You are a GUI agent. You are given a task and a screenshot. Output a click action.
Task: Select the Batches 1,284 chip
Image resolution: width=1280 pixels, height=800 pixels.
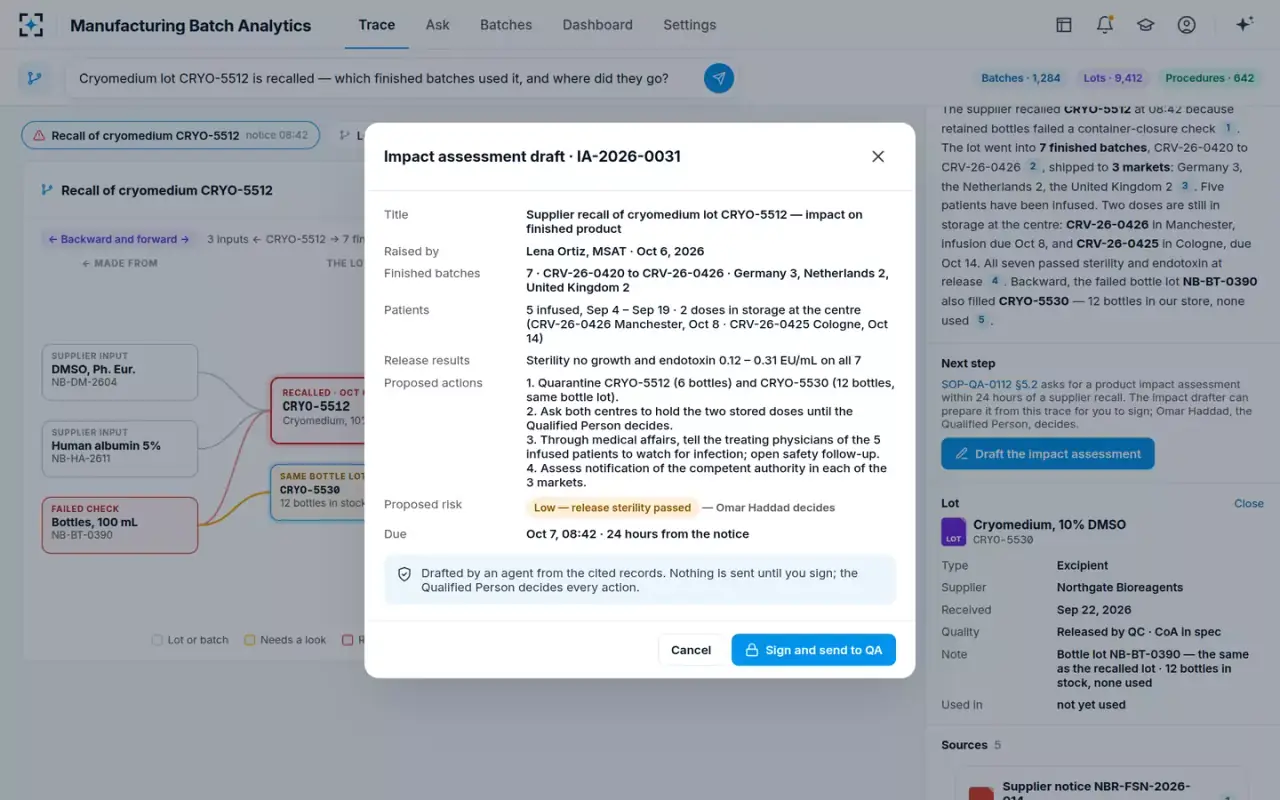(x=1021, y=78)
